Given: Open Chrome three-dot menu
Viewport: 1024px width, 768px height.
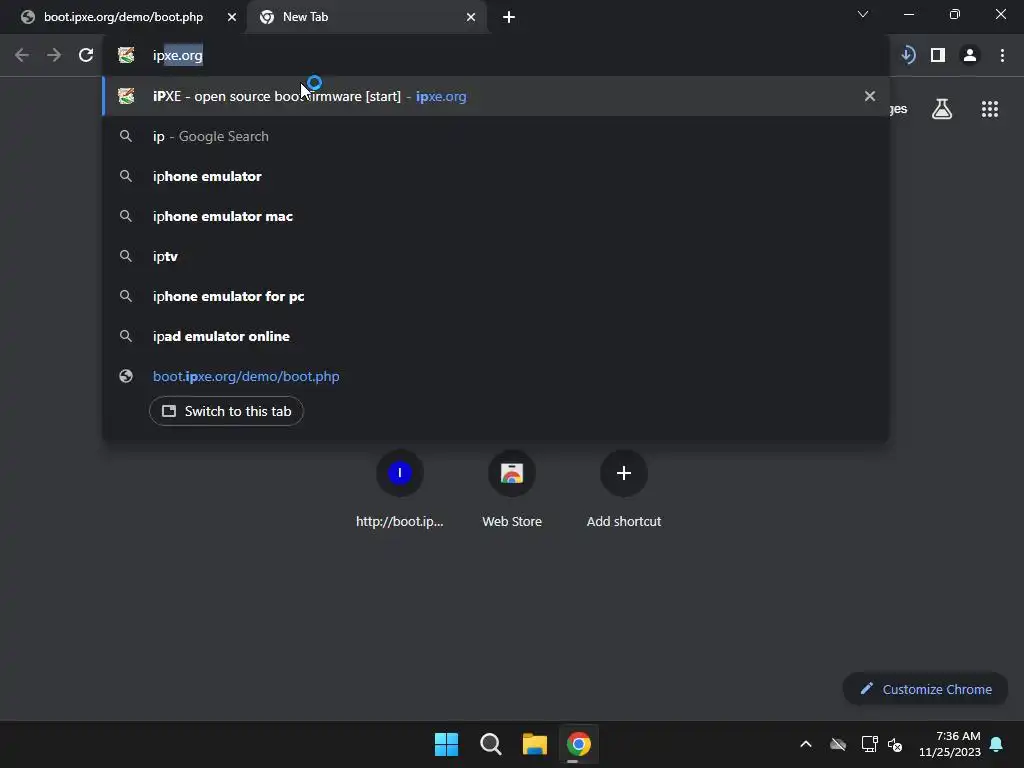Looking at the screenshot, I should [x=1002, y=56].
